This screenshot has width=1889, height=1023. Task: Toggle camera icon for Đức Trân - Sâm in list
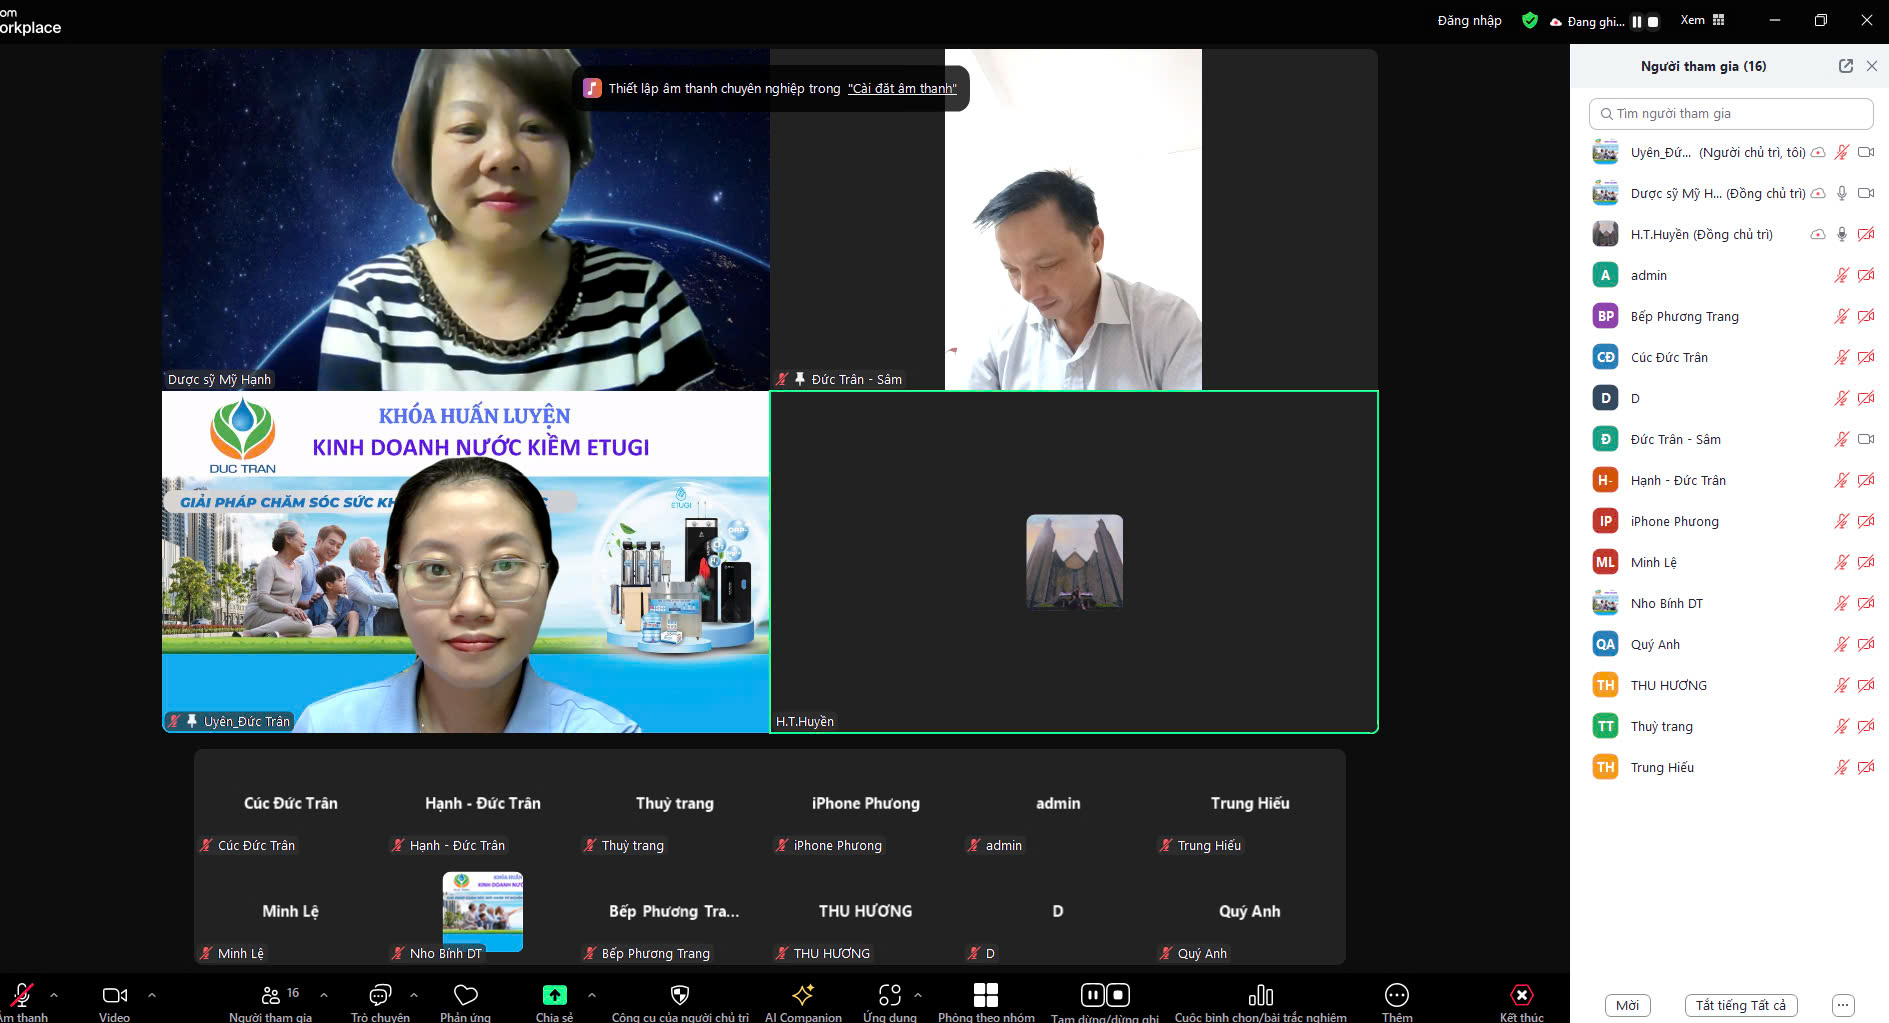(x=1866, y=439)
